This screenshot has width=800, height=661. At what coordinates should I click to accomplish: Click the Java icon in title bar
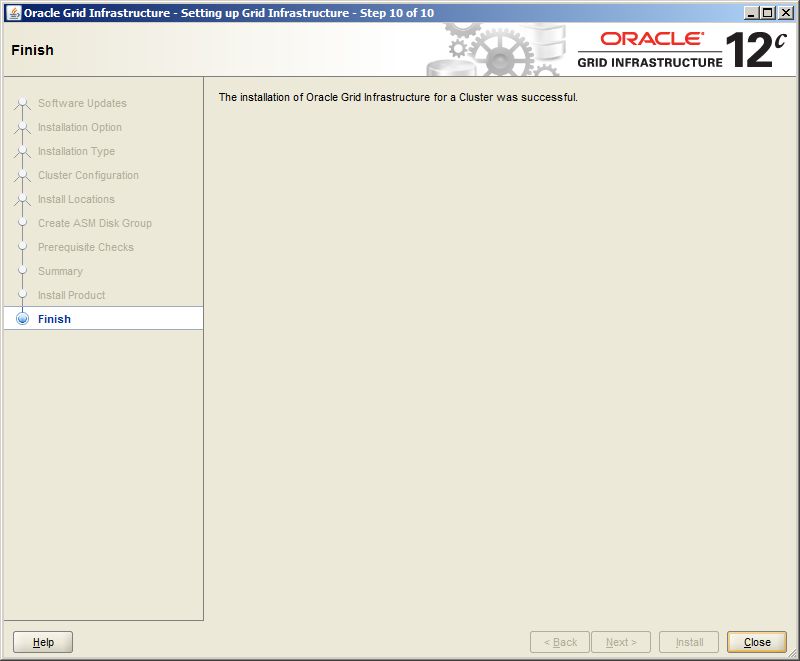click(14, 12)
